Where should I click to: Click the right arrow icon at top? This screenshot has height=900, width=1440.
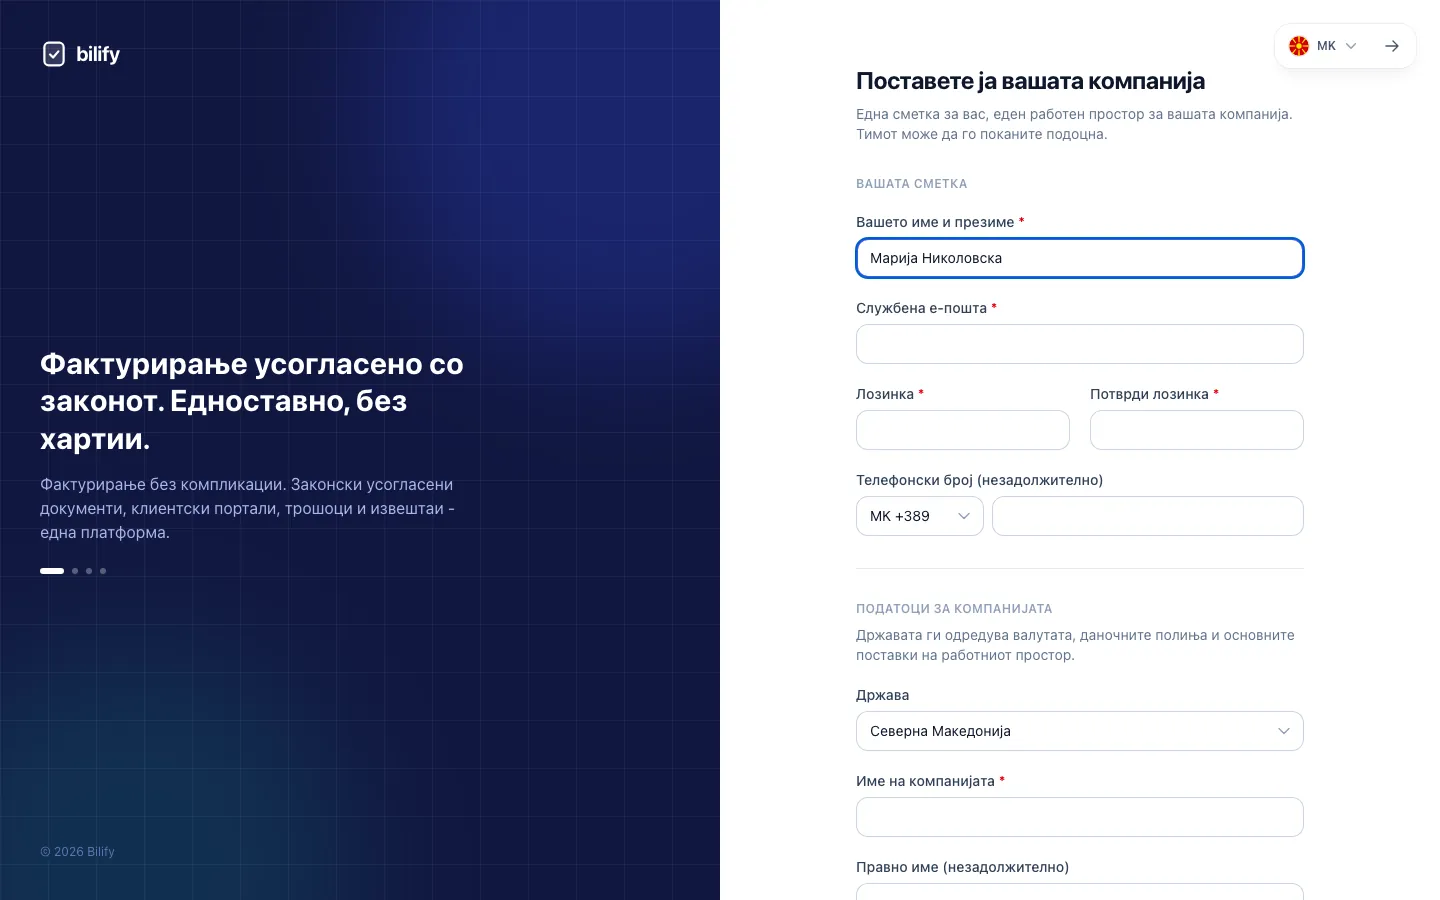pyautogui.click(x=1392, y=46)
